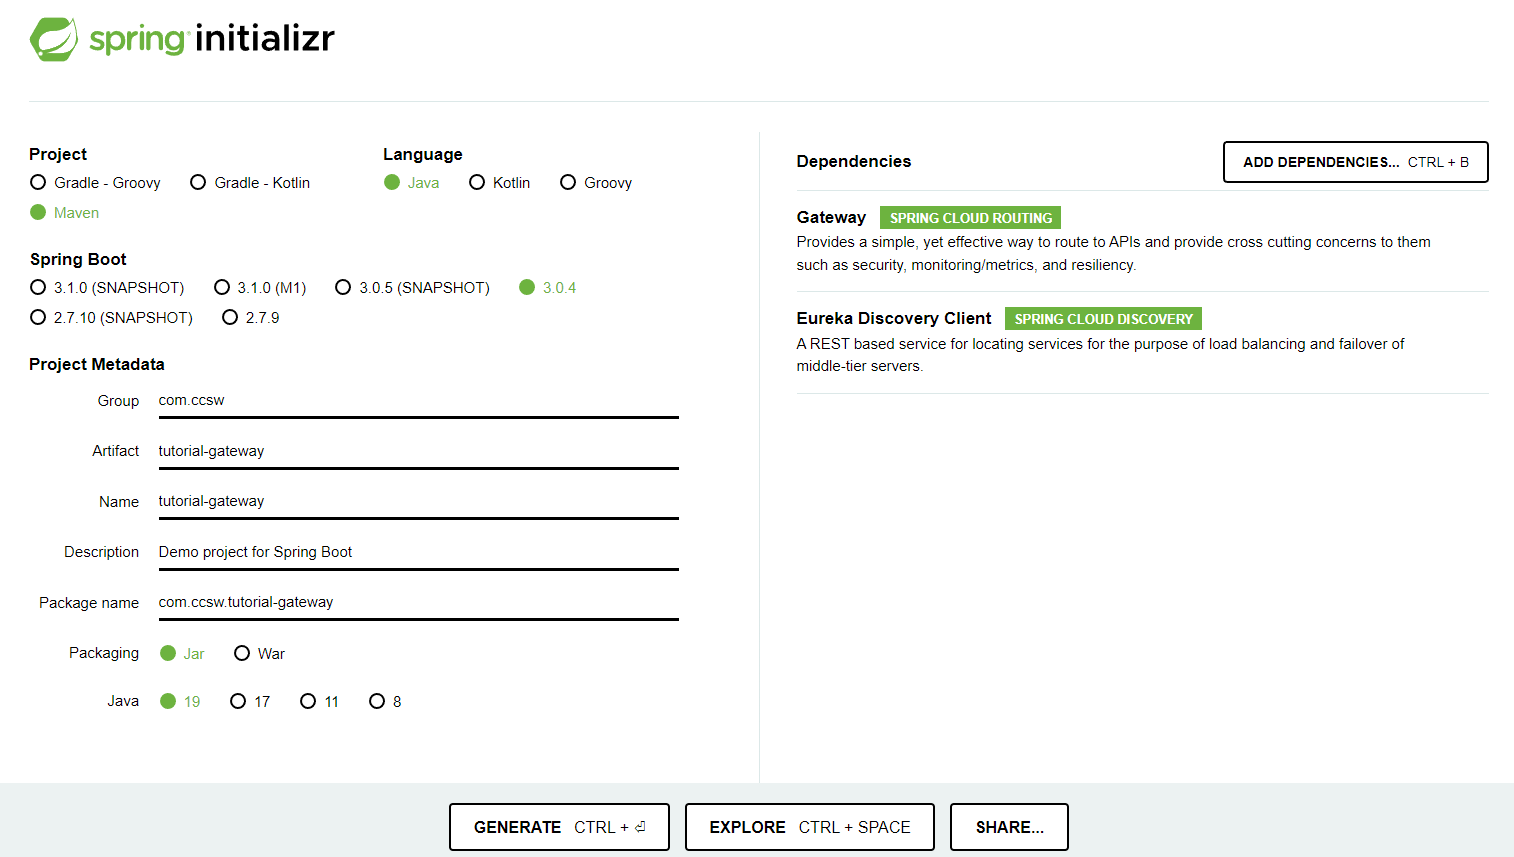Pick Spring Boot 2.7.10 (SNAPSHOT)
Viewport: 1514px width, 857px height.
click(x=39, y=317)
